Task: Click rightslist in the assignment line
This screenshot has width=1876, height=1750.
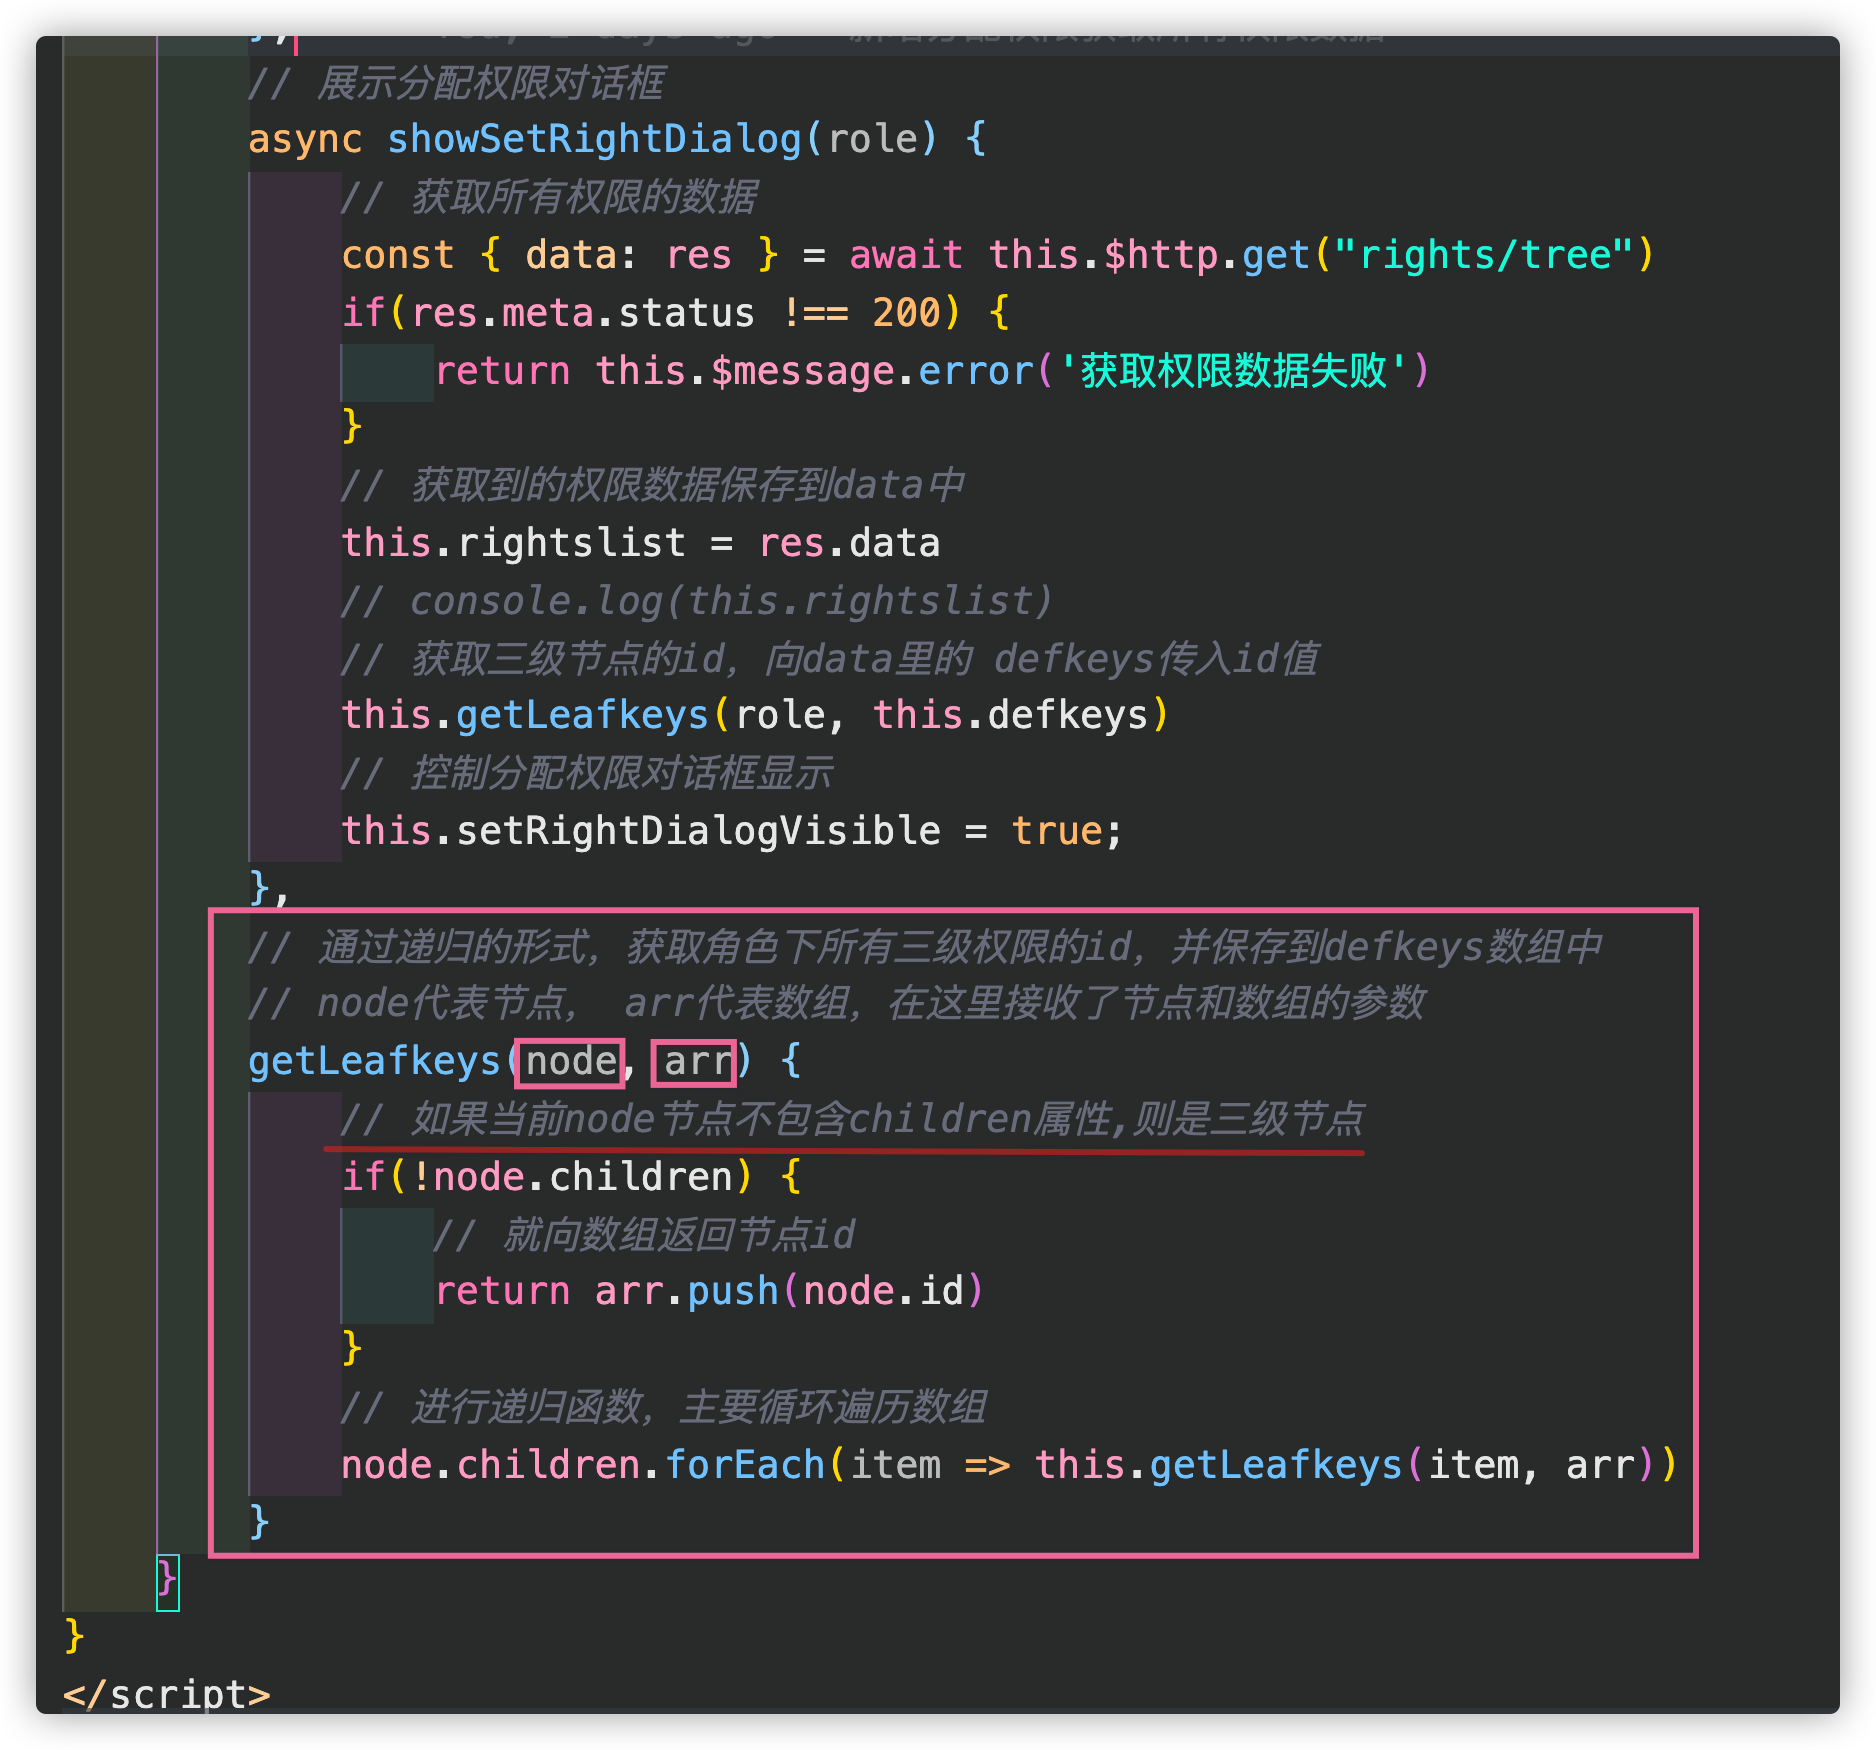Action: (x=572, y=543)
